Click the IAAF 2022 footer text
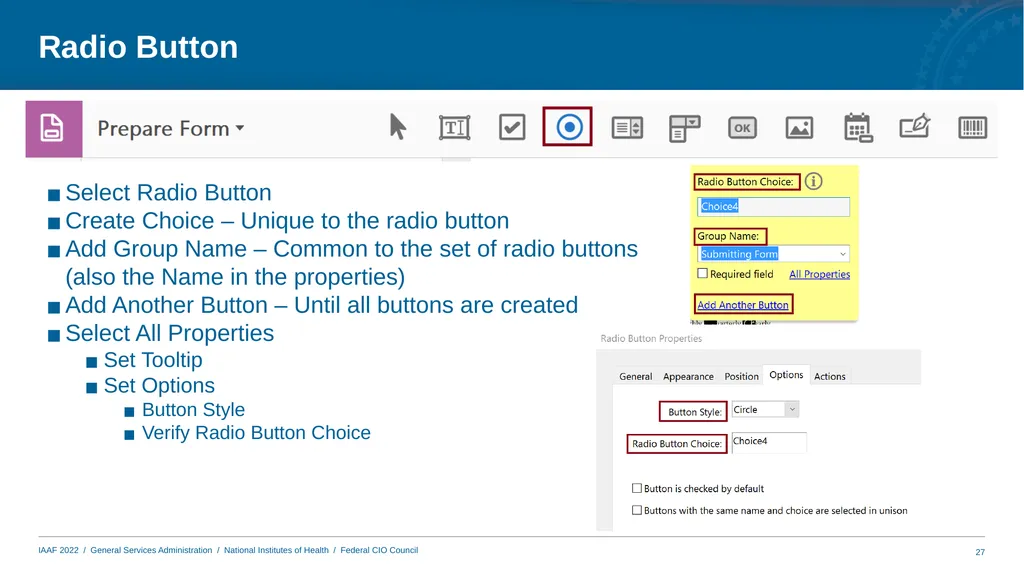1024x575 pixels. tap(58, 550)
